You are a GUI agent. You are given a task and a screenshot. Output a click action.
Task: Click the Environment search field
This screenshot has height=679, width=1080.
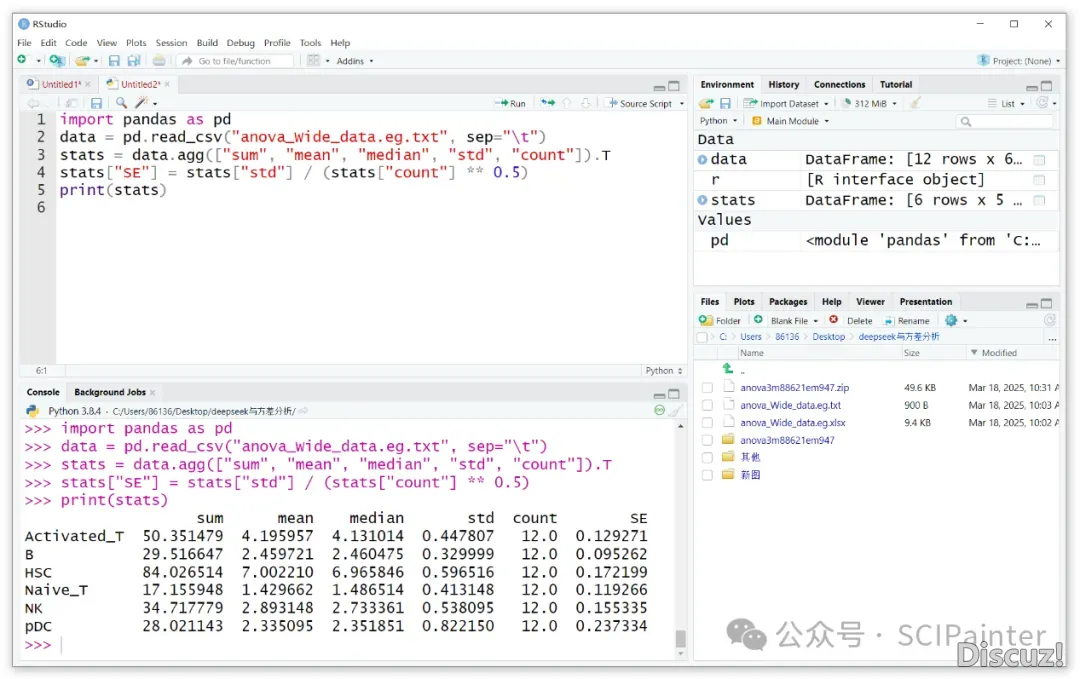click(1004, 121)
